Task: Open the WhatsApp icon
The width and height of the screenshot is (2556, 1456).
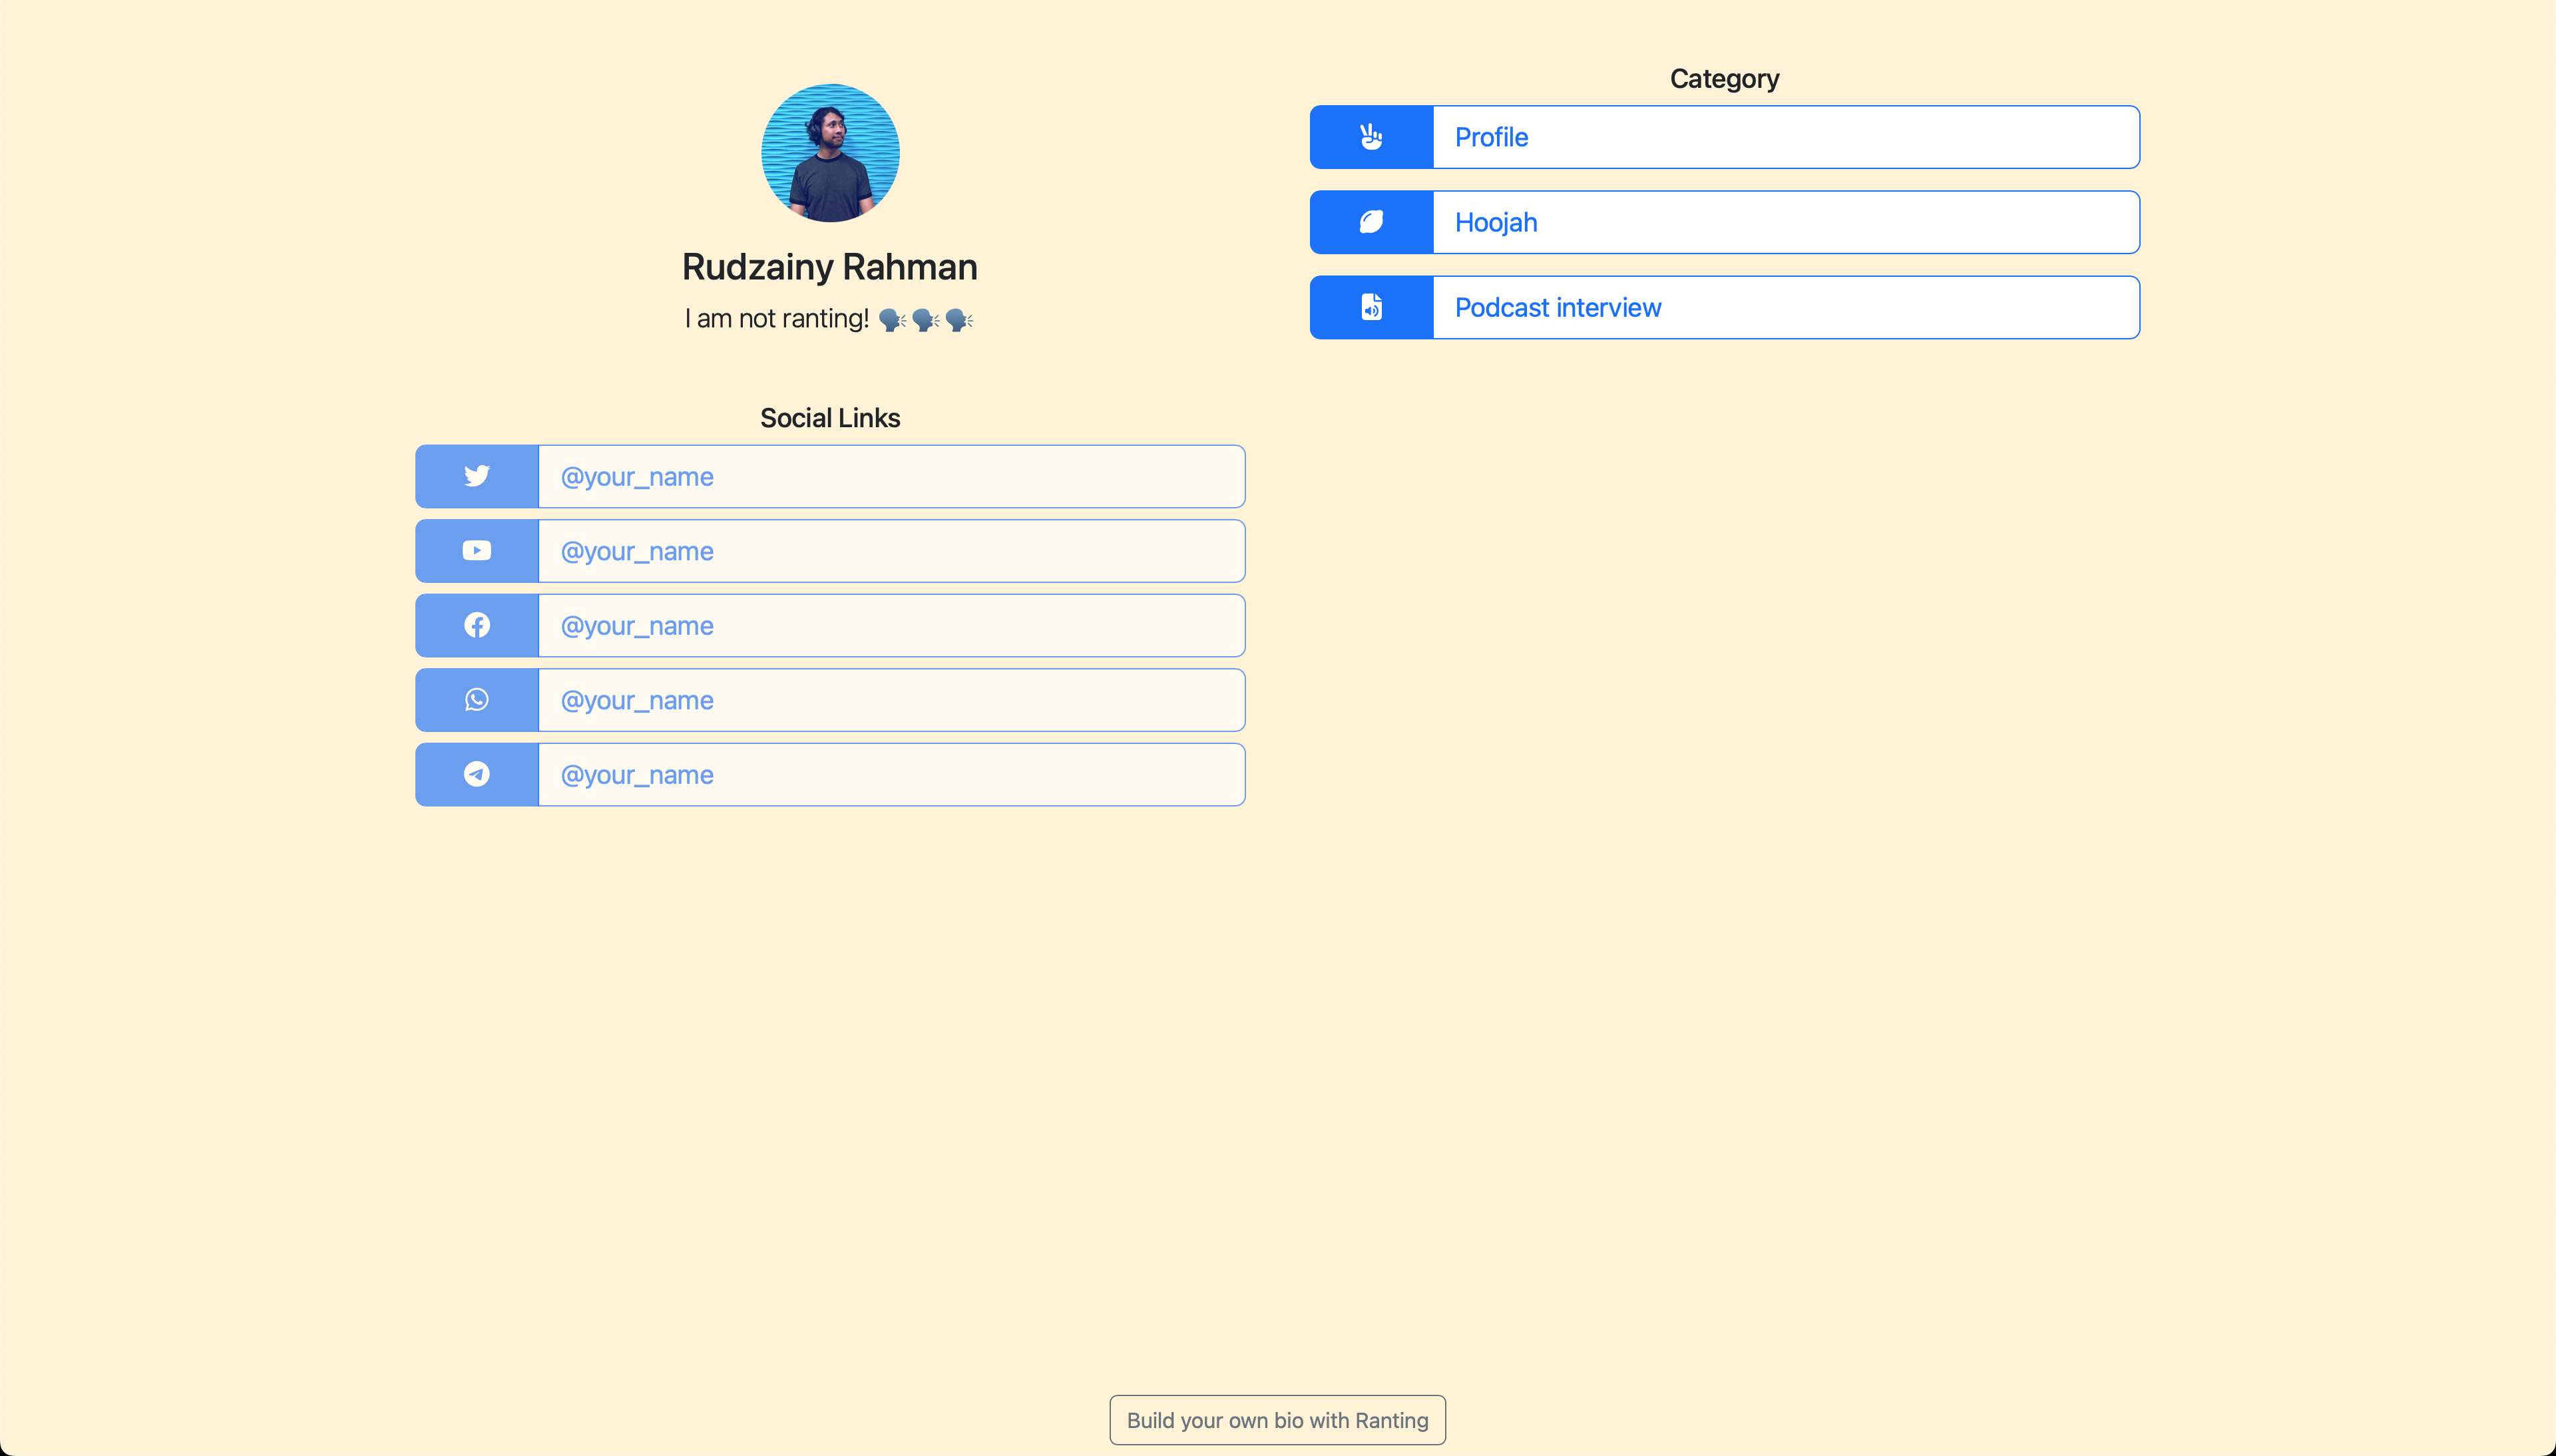Action: [x=476, y=699]
